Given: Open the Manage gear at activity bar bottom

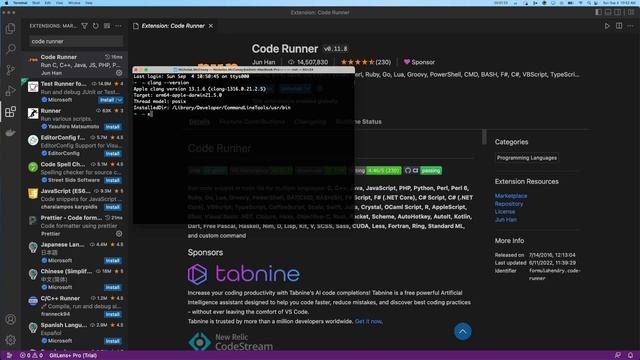Looking at the screenshot, I should [x=11, y=340].
